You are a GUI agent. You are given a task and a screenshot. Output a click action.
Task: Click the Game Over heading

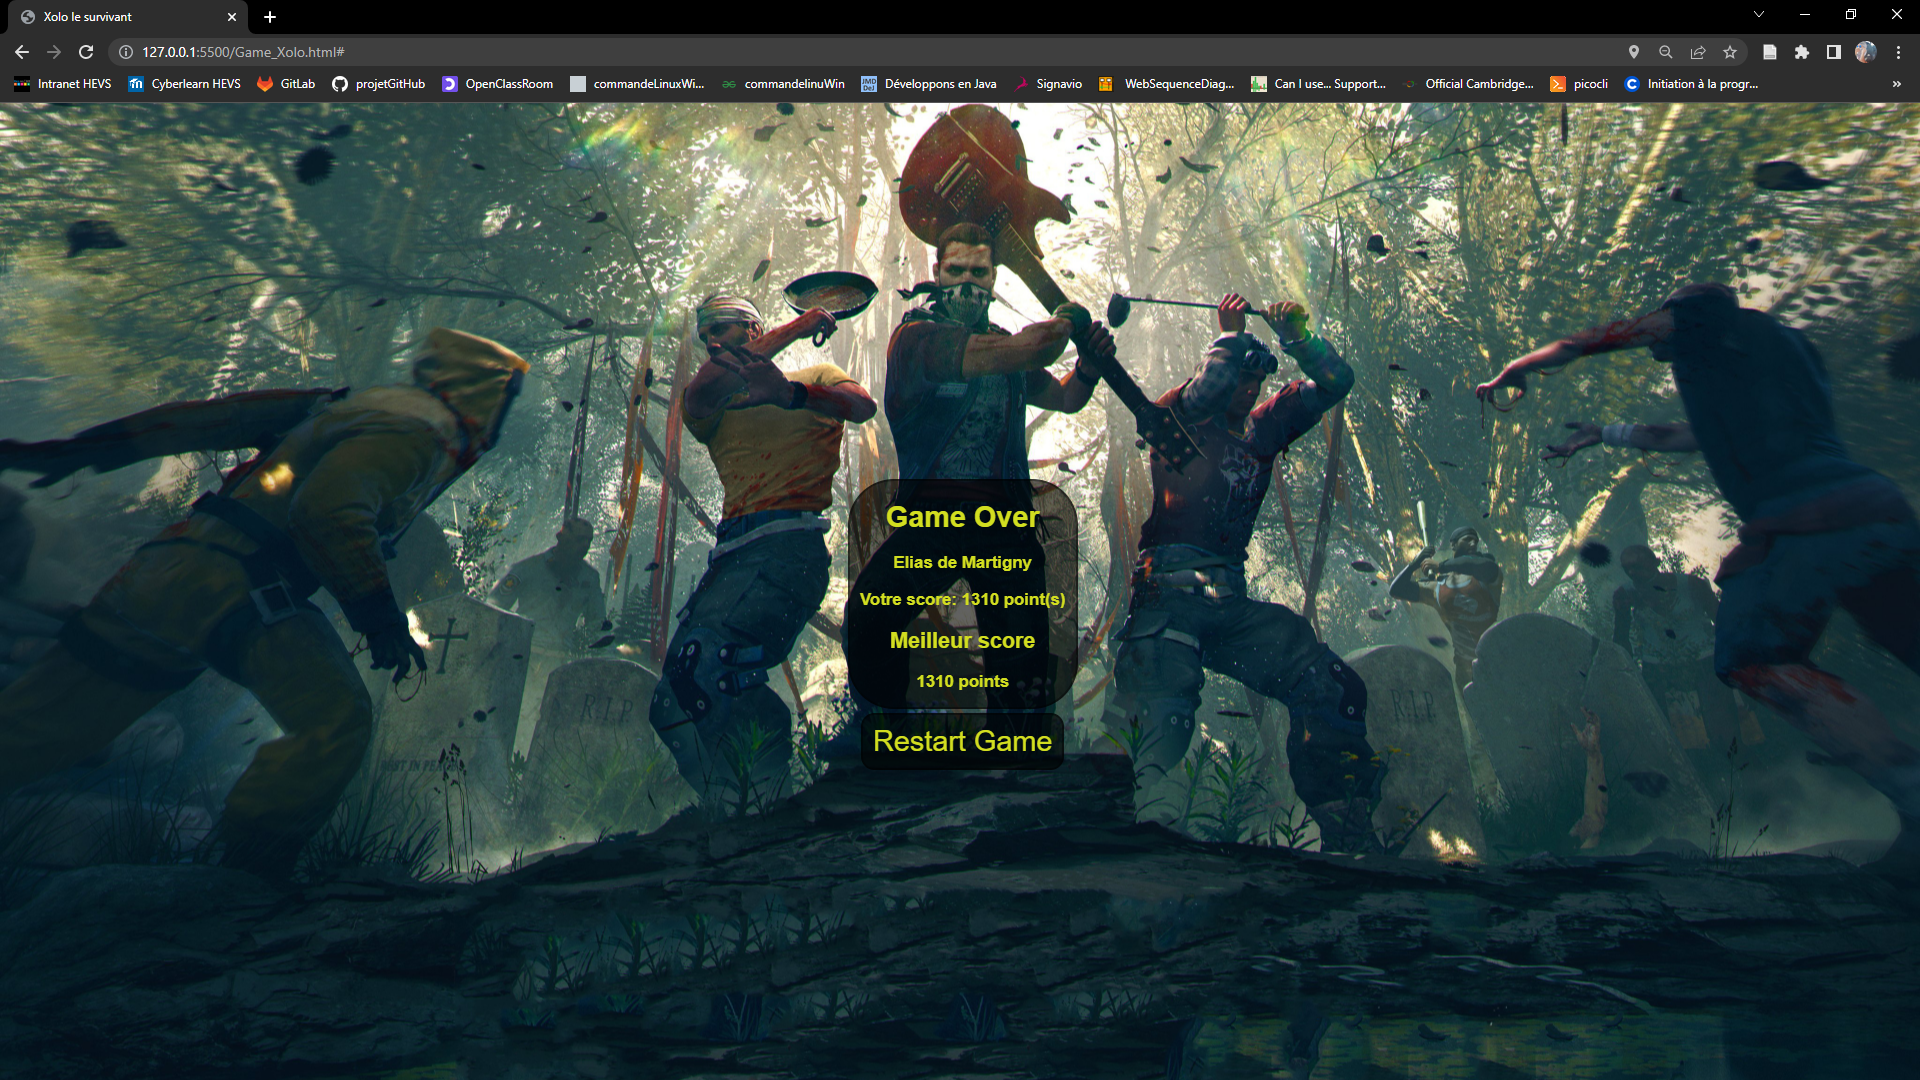pos(962,517)
